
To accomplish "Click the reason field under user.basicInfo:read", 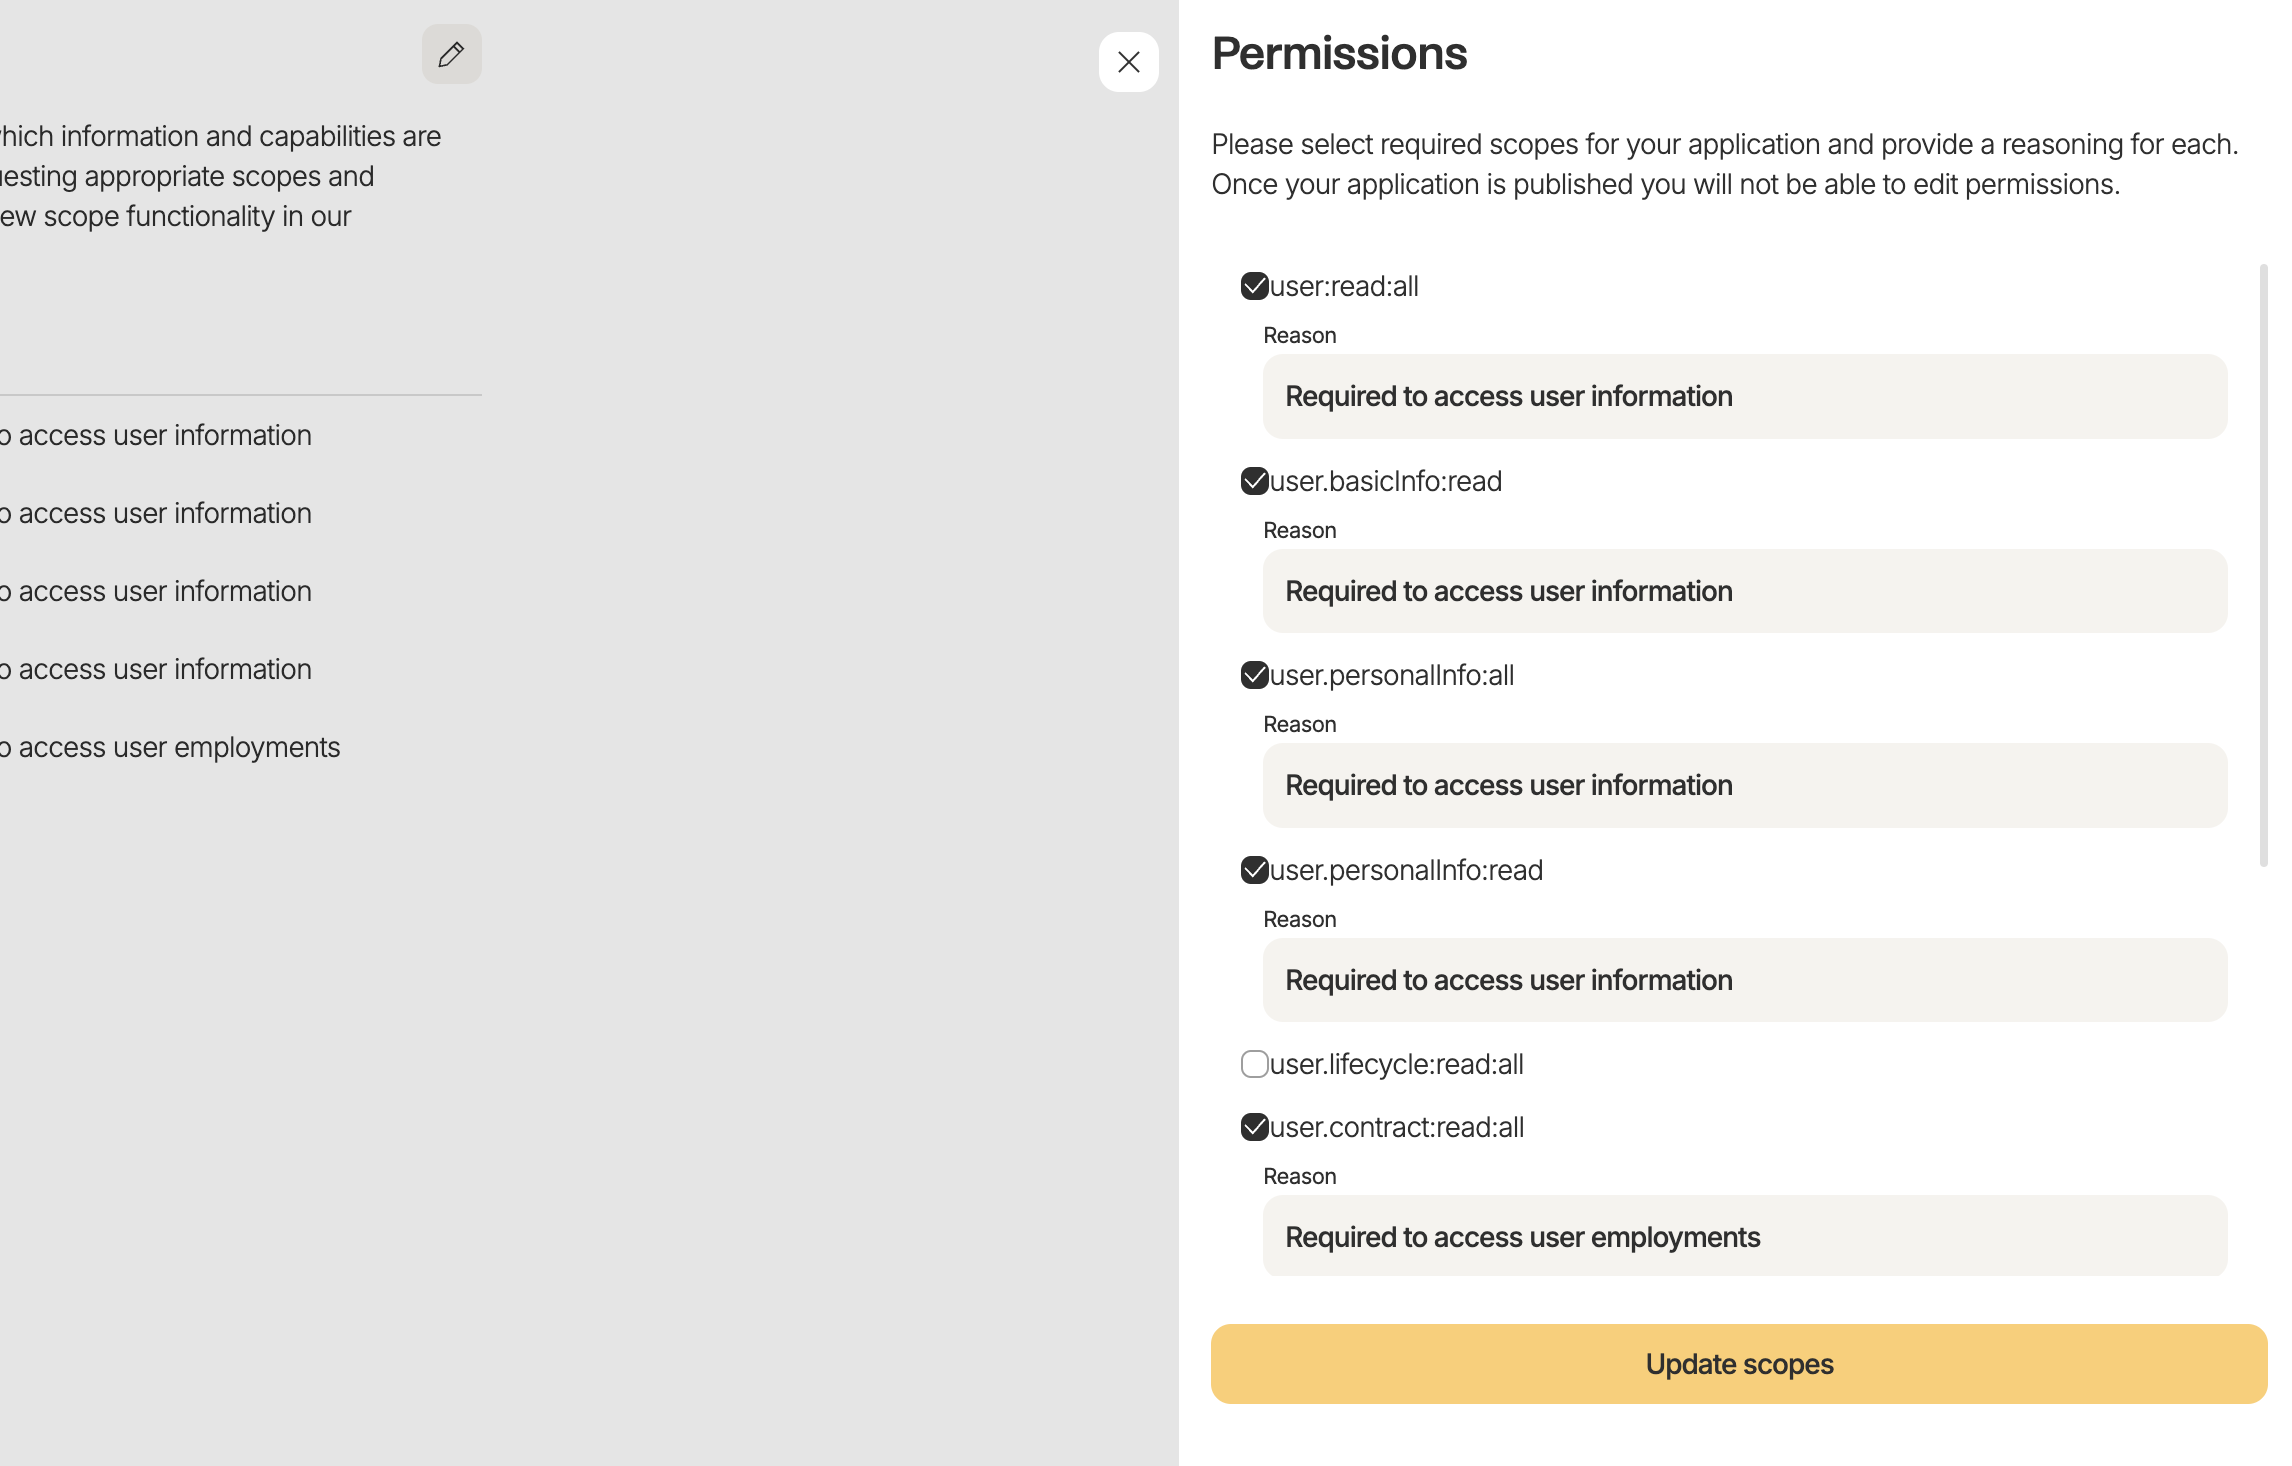I will [1743, 591].
